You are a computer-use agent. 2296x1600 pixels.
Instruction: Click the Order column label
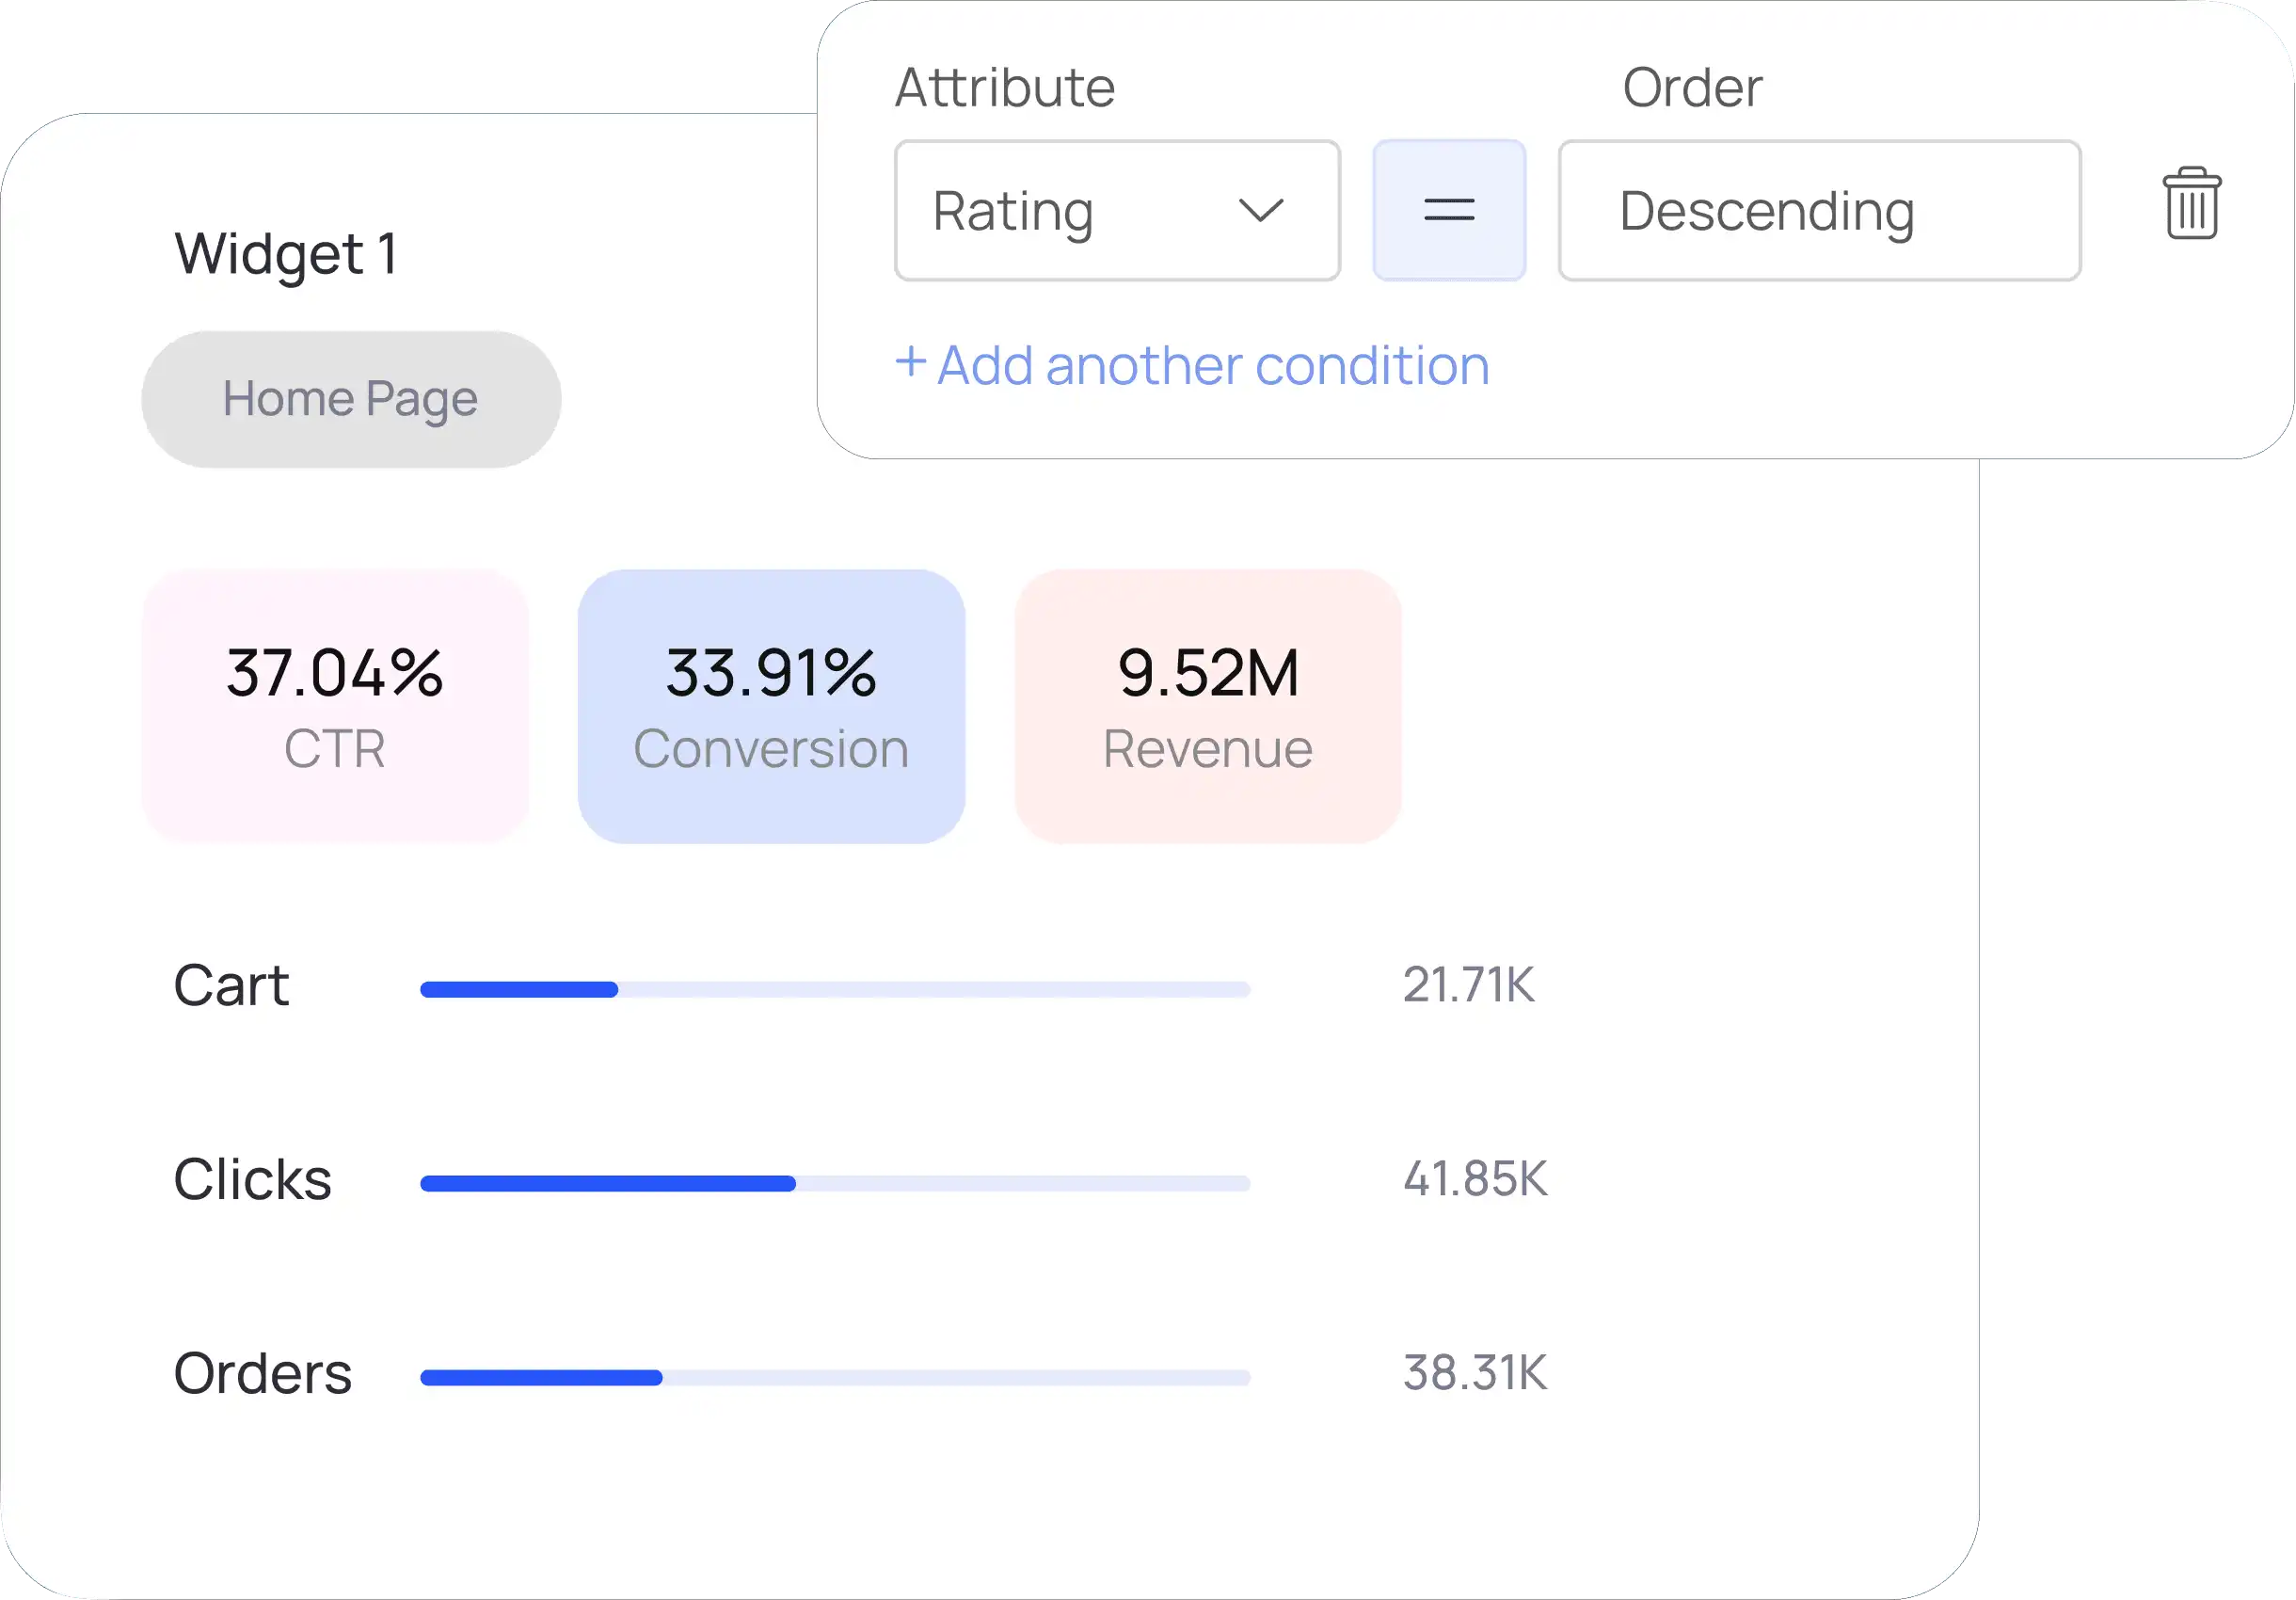(1691, 88)
